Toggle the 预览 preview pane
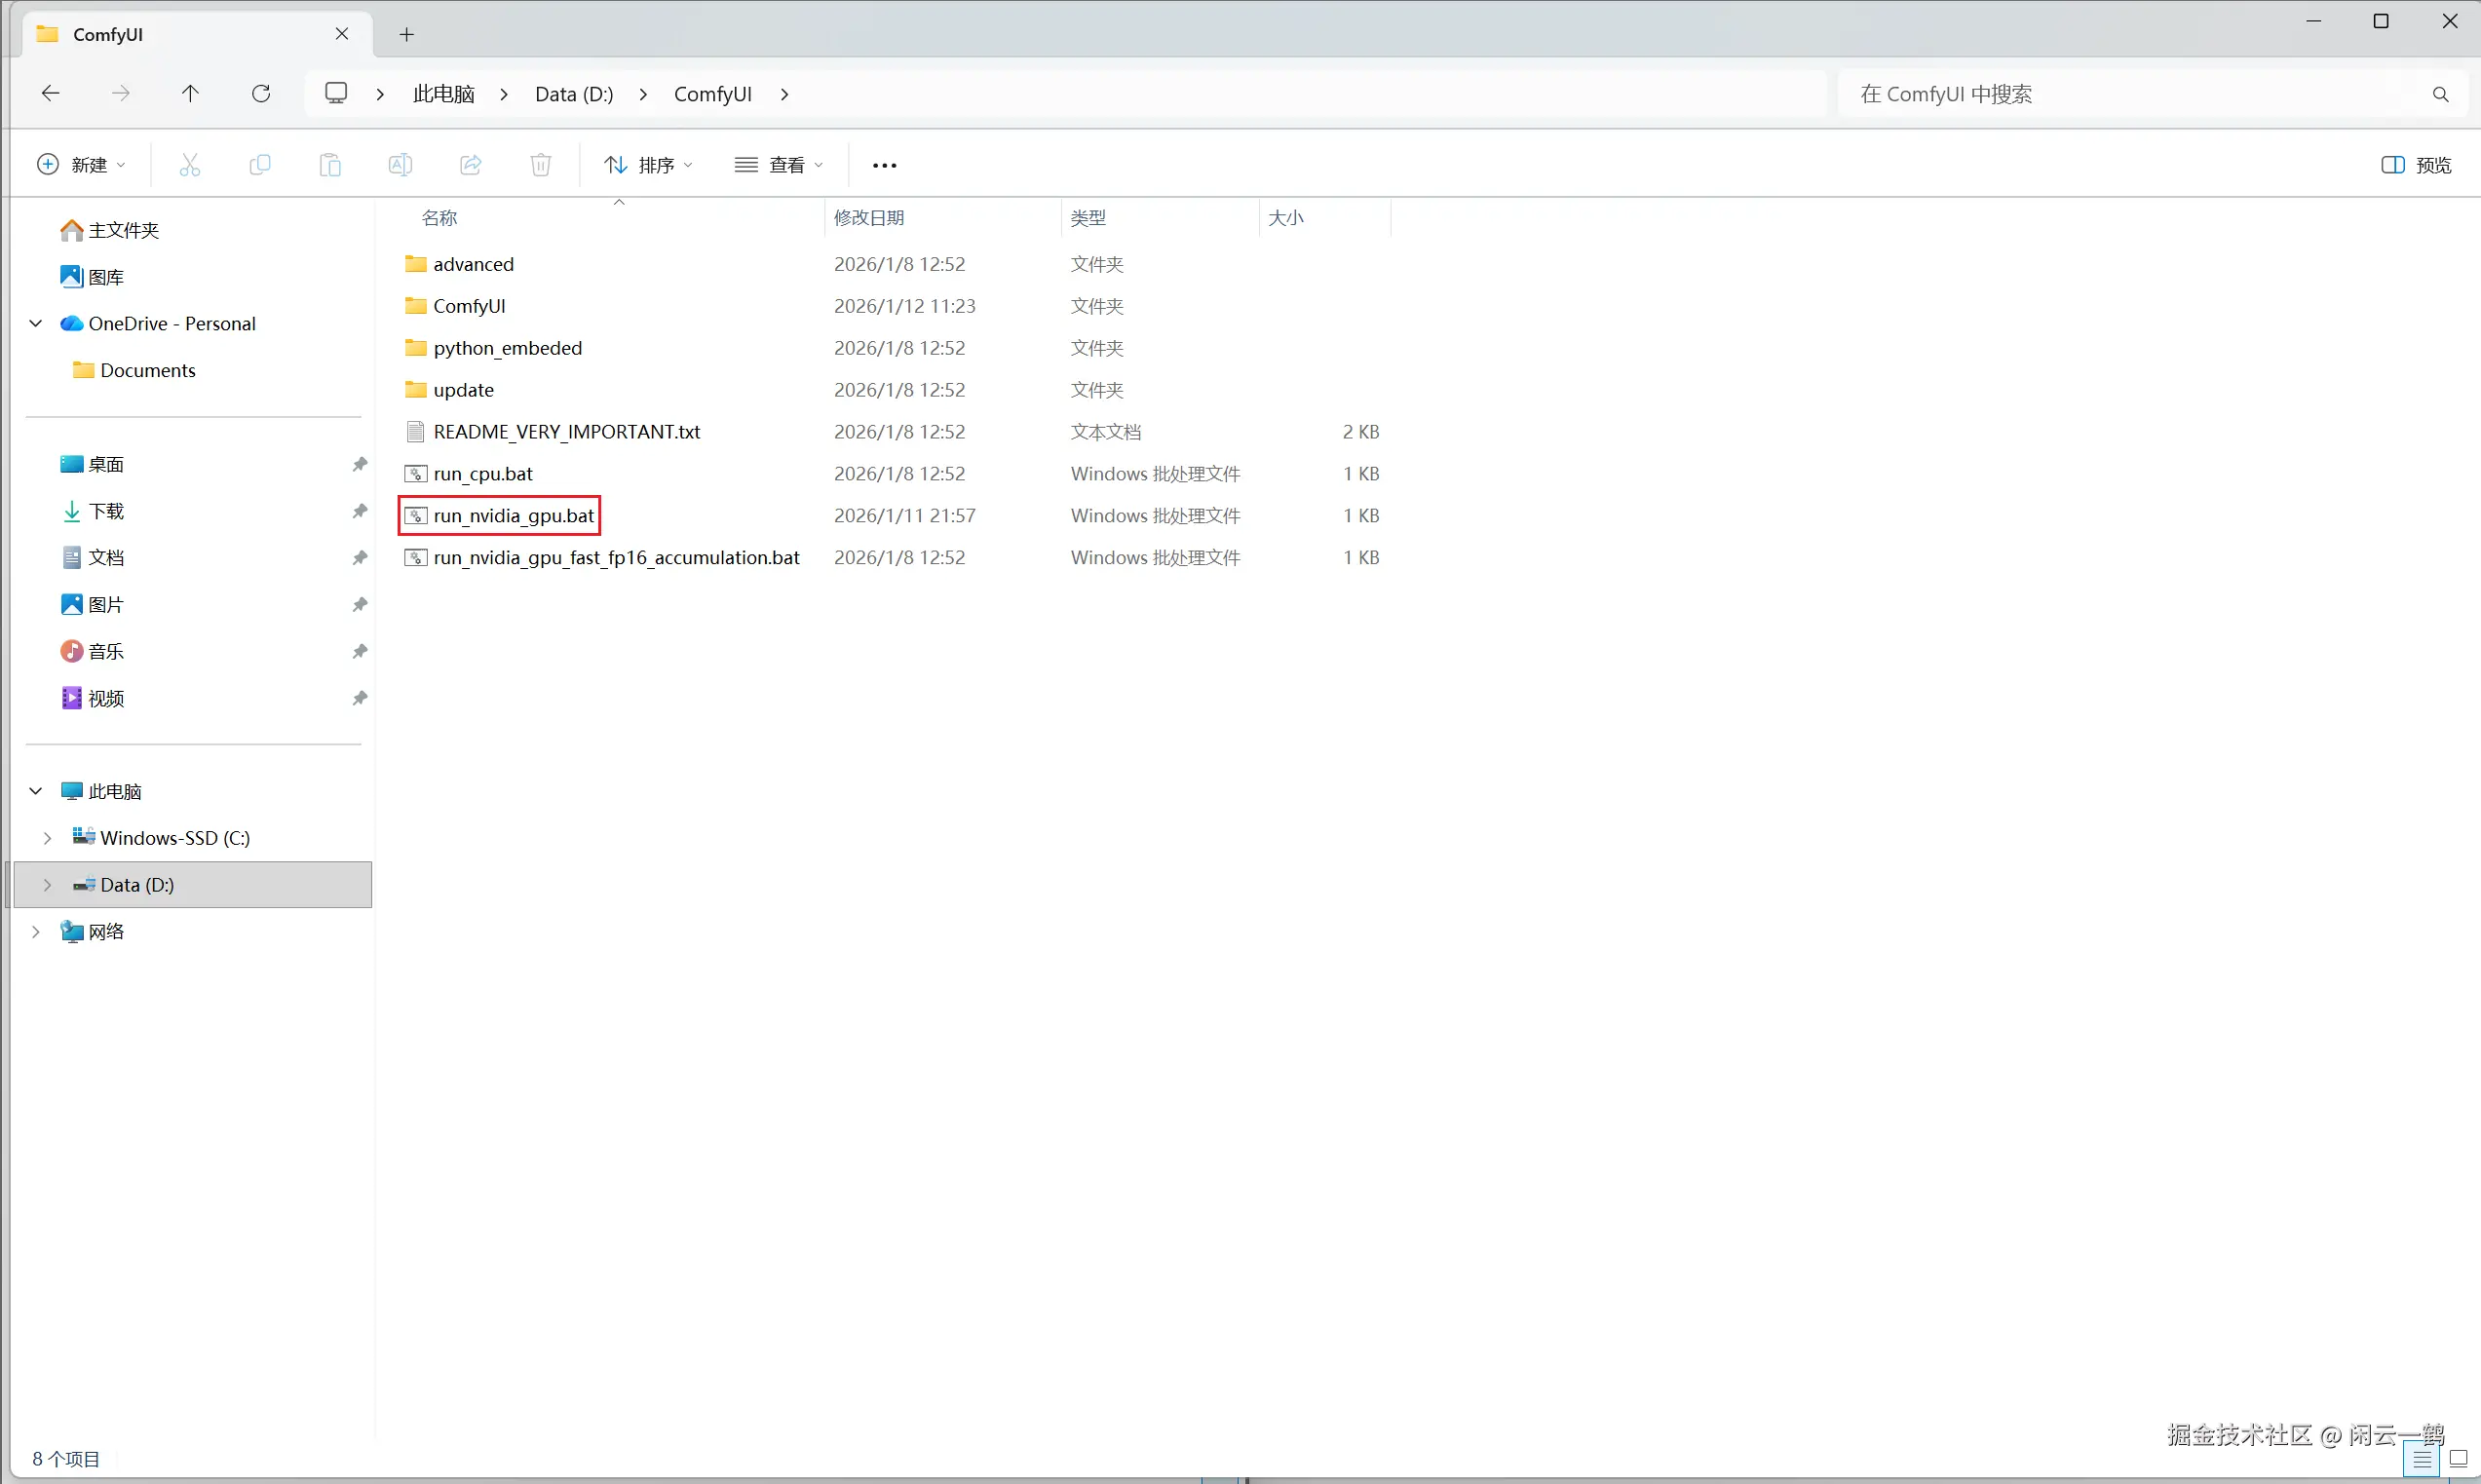 tap(2415, 165)
